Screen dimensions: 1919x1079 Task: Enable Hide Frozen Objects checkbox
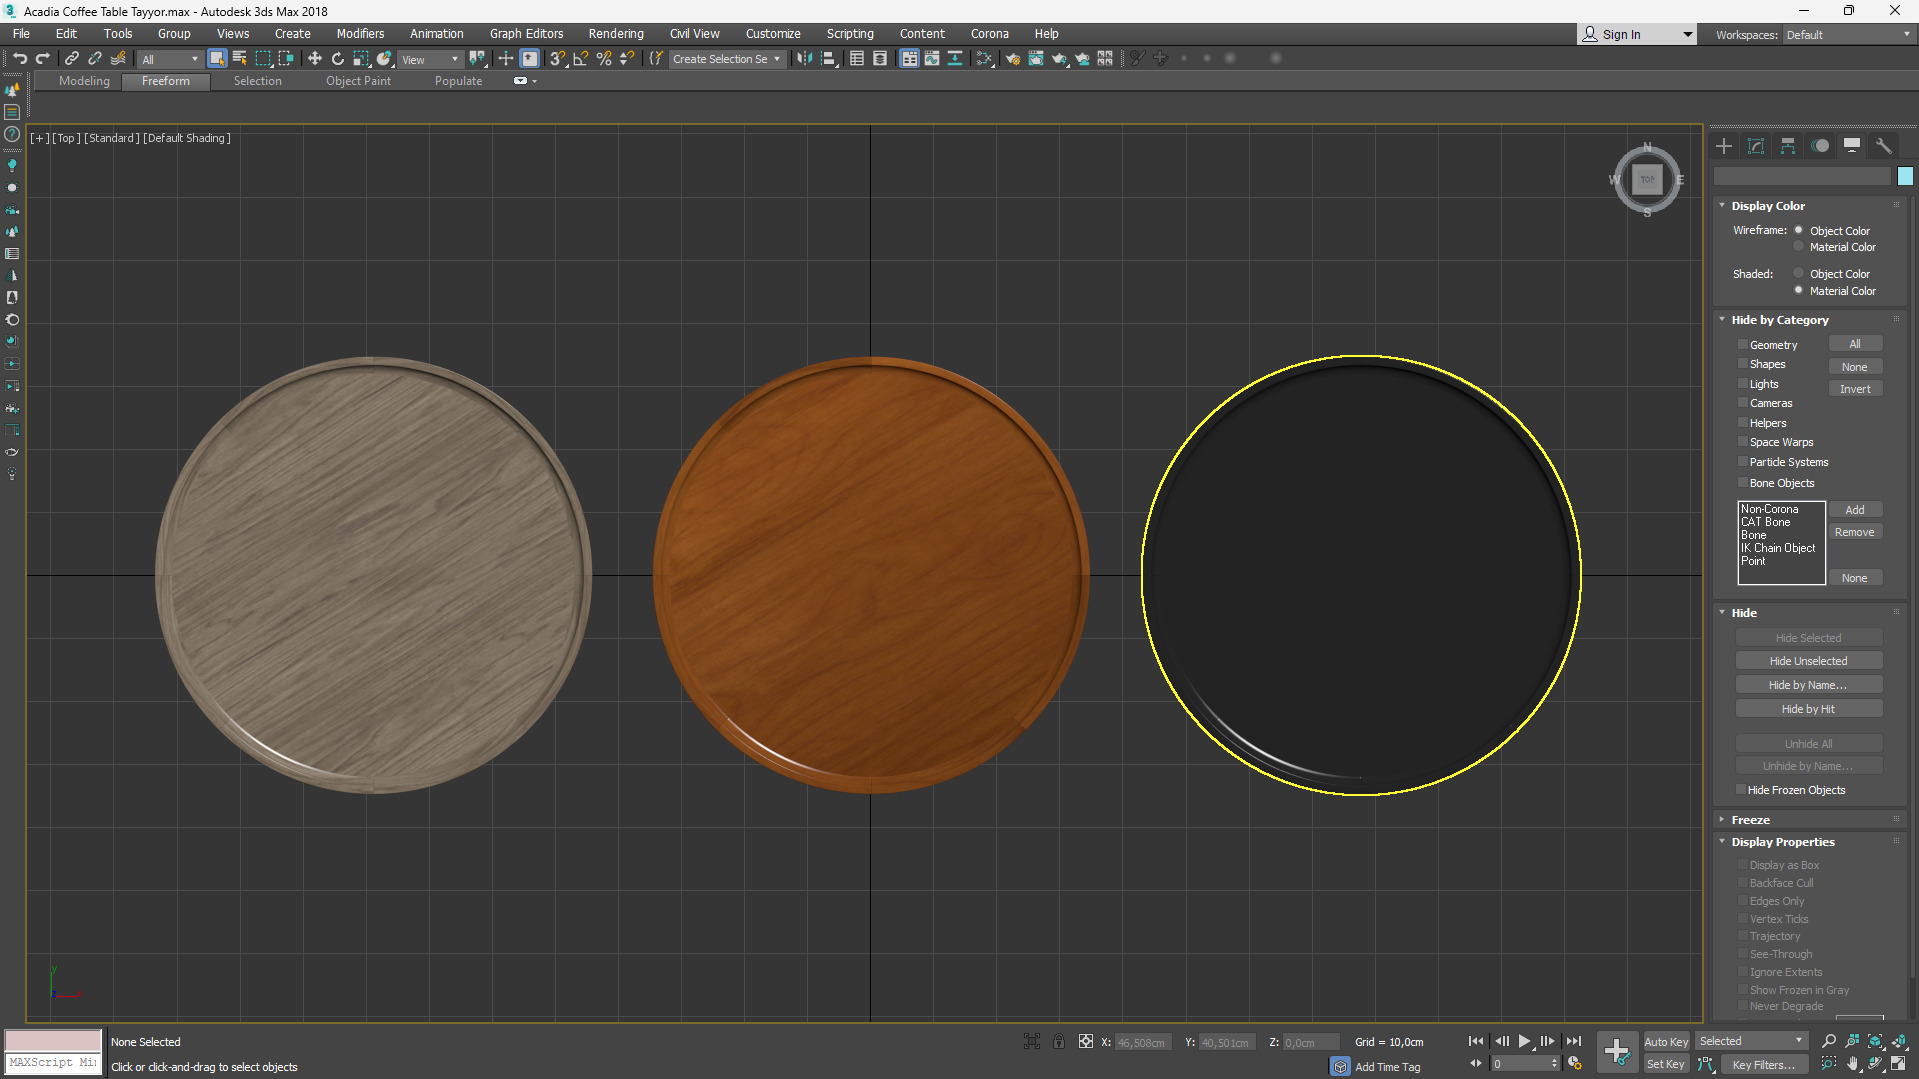1740,790
